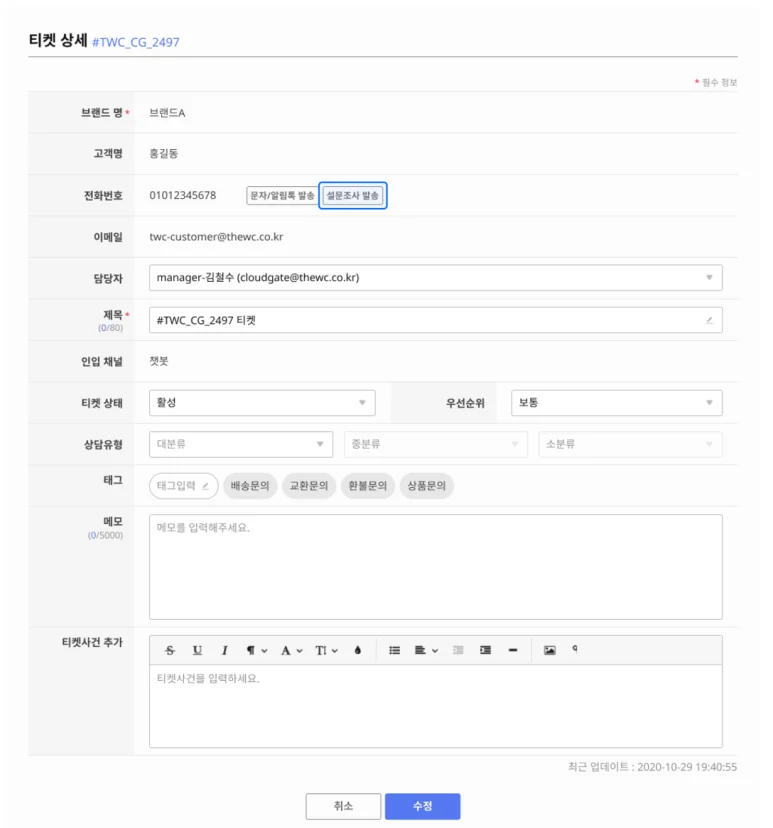Expand the 담당자 manager dropdown
Image resolution: width=773 pixels, height=828 pixels.
[435, 277]
